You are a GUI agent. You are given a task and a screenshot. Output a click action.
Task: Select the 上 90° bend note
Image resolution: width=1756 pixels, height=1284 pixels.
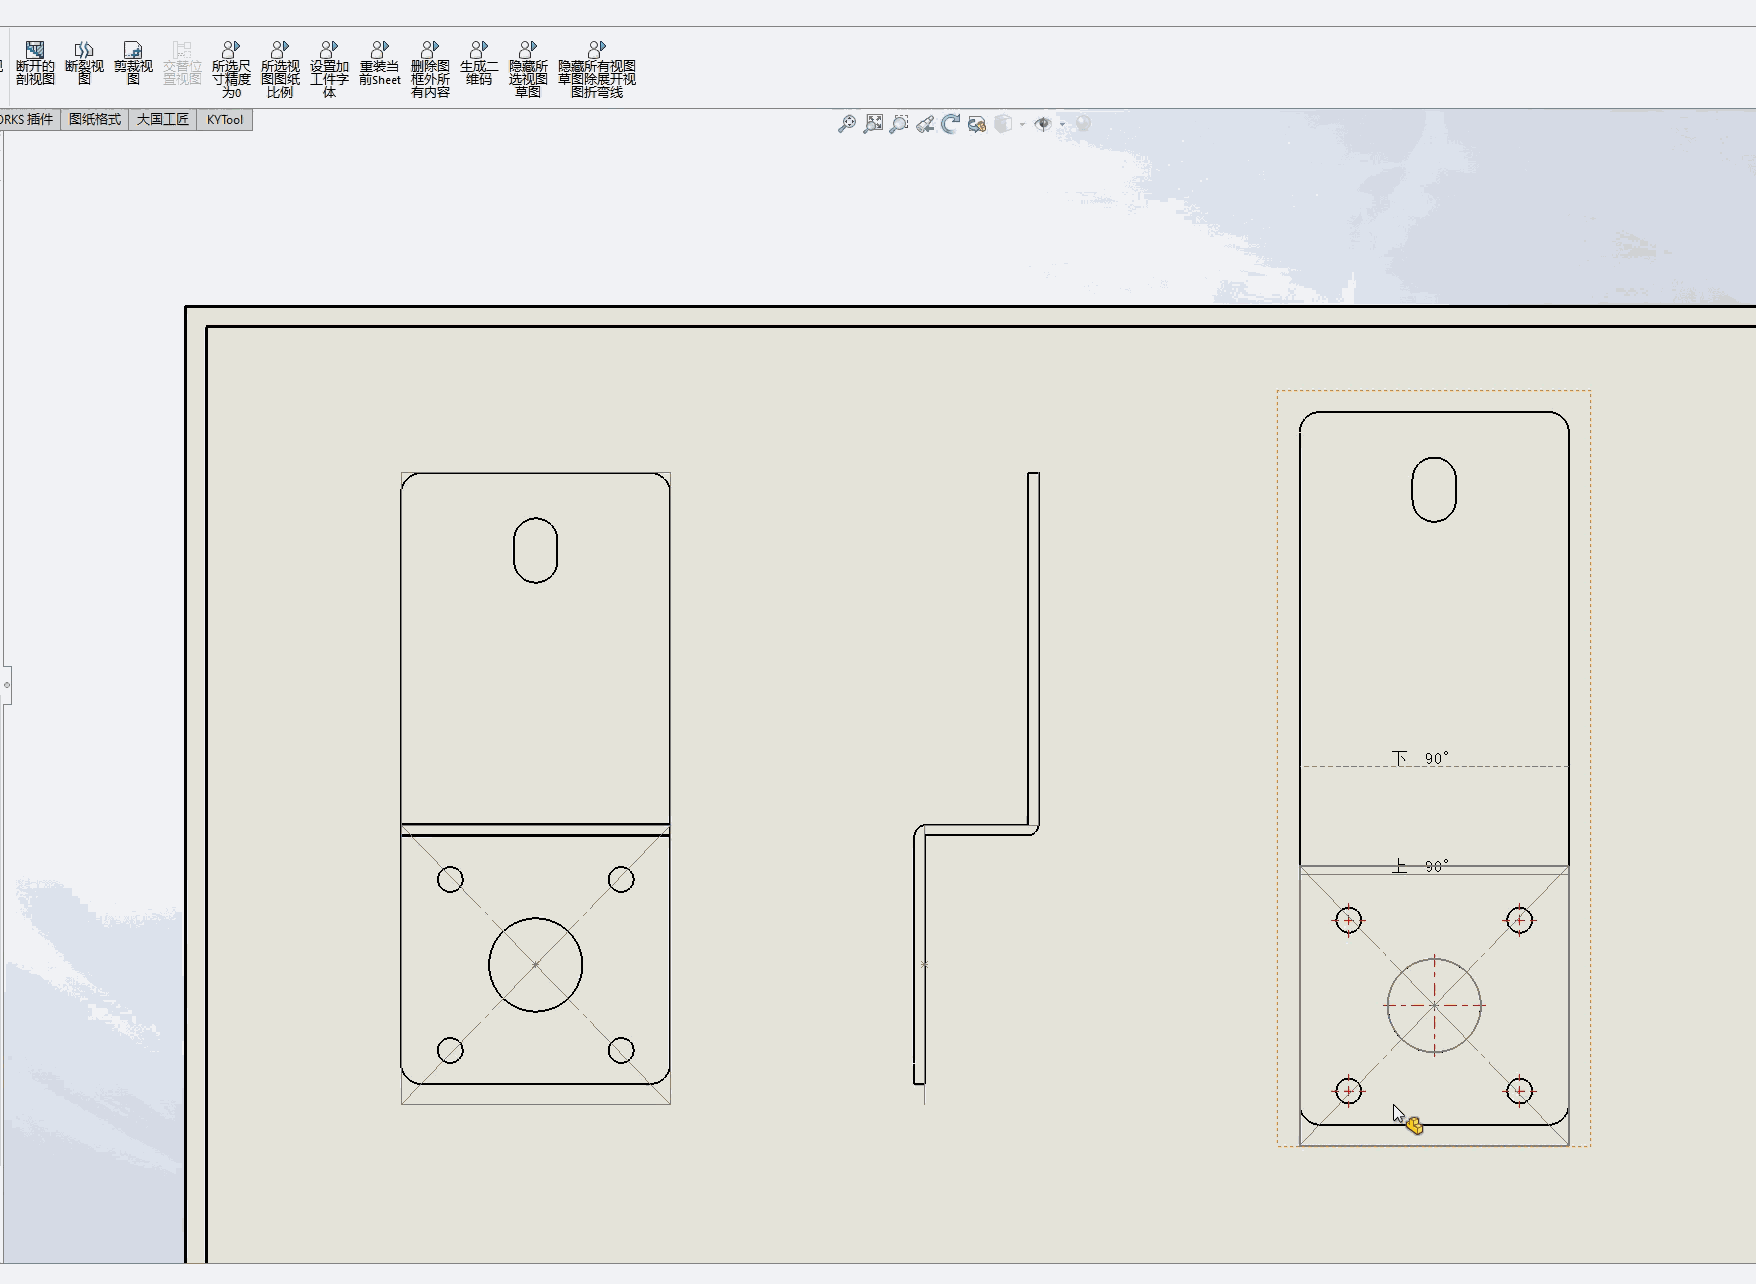(1420, 866)
